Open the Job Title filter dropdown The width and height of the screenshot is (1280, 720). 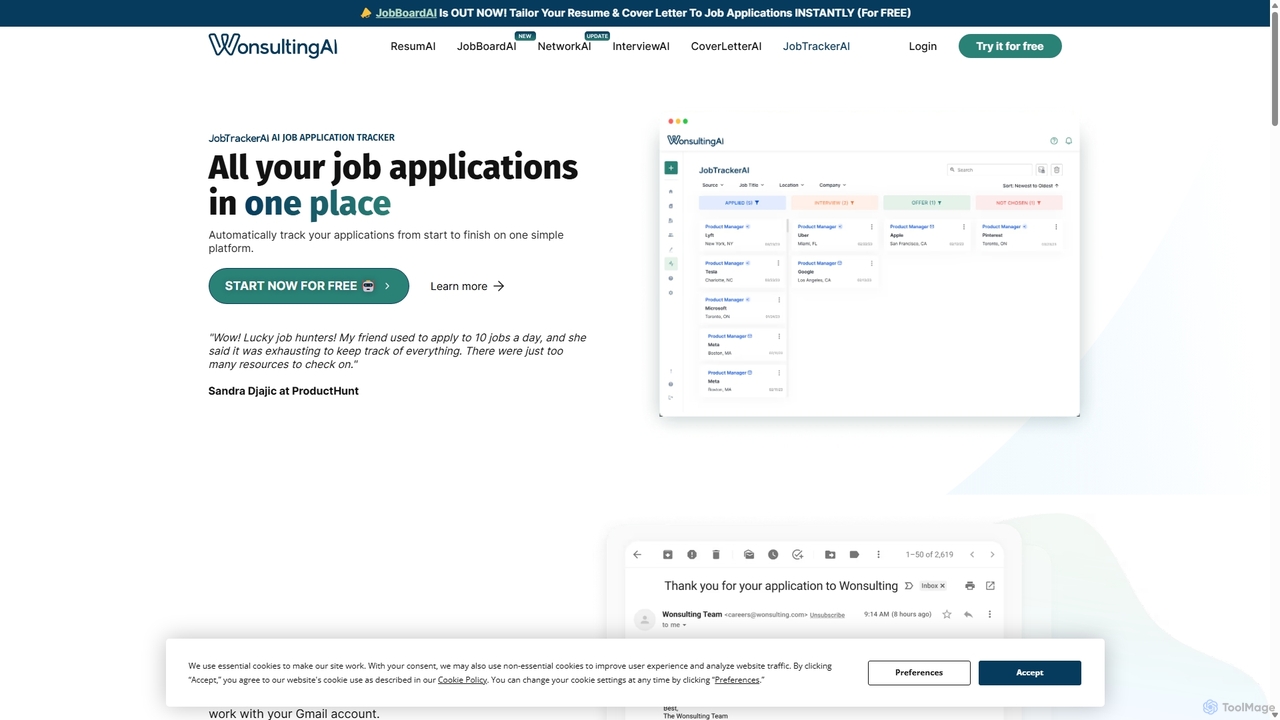pyautogui.click(x=751, y=185)
